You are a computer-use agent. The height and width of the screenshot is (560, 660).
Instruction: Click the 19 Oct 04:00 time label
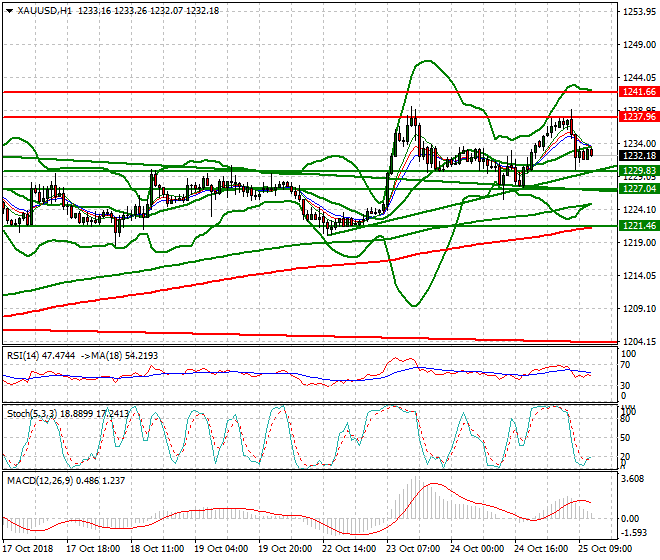click(221, 549)
